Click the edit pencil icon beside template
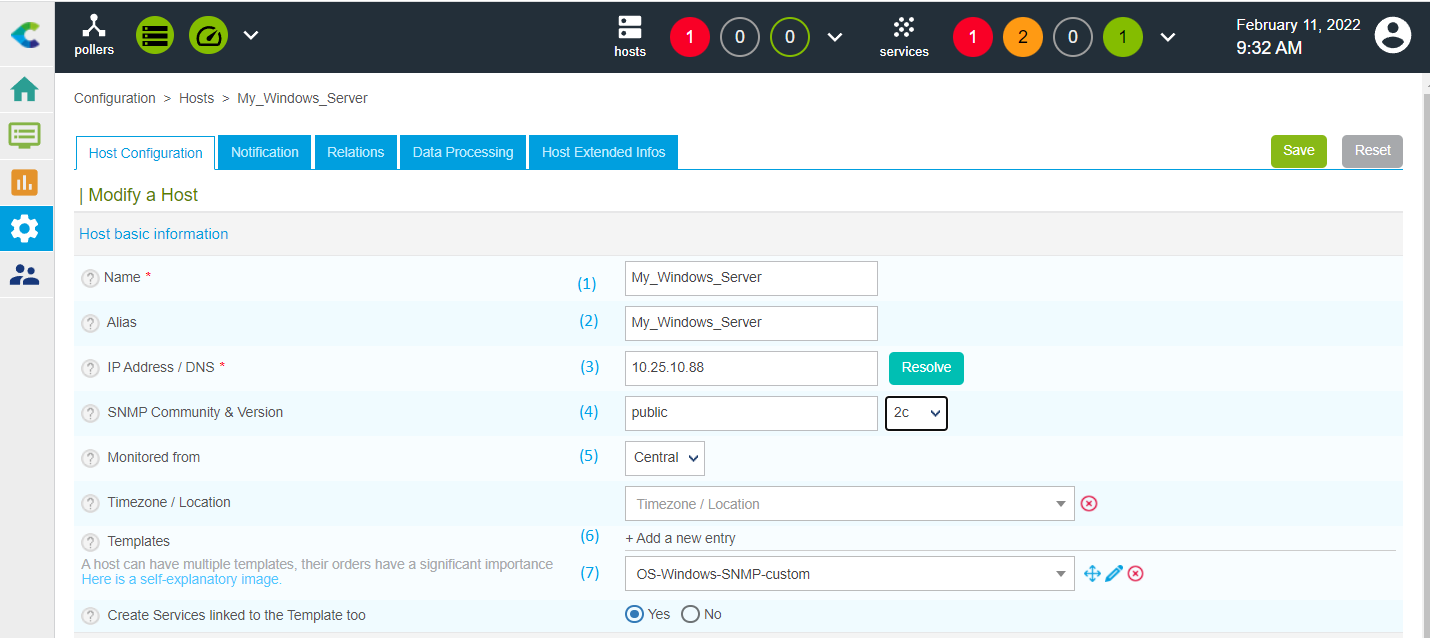 (1114, 573)
